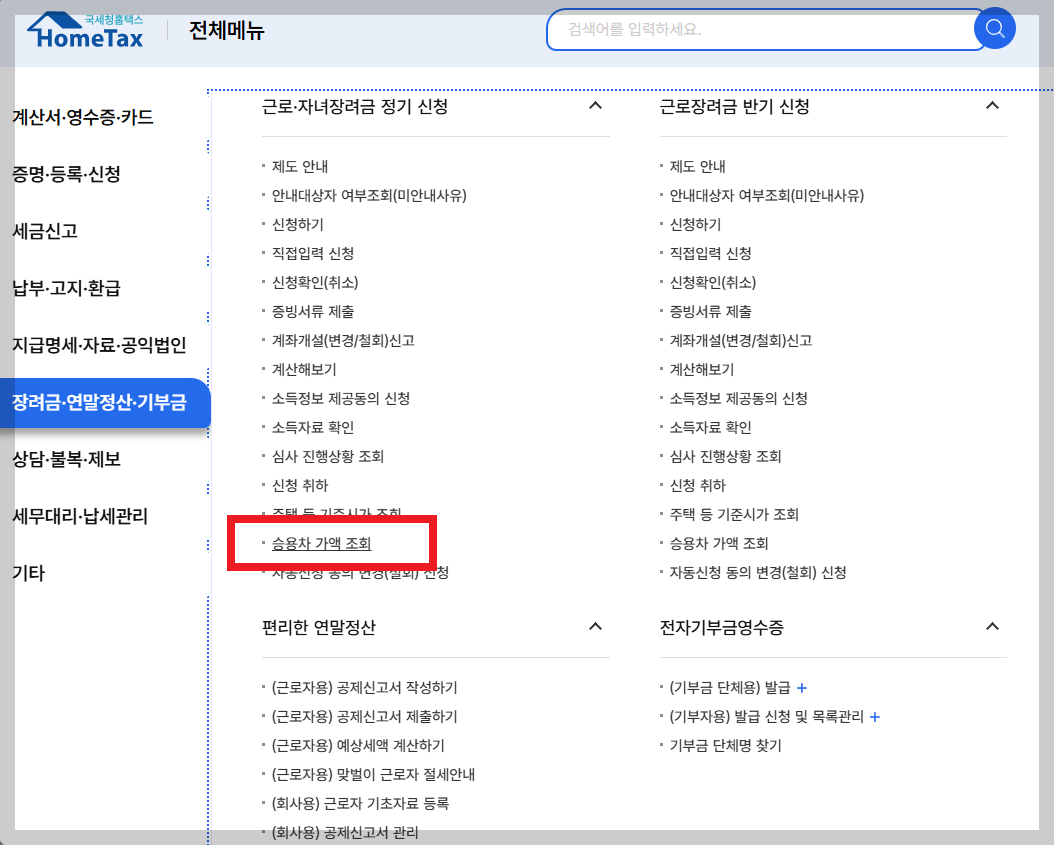
Task: Collapse the 근로·자녀장려금 정기 신청 section
Action: pyautogui.click(x=596, y=106)
